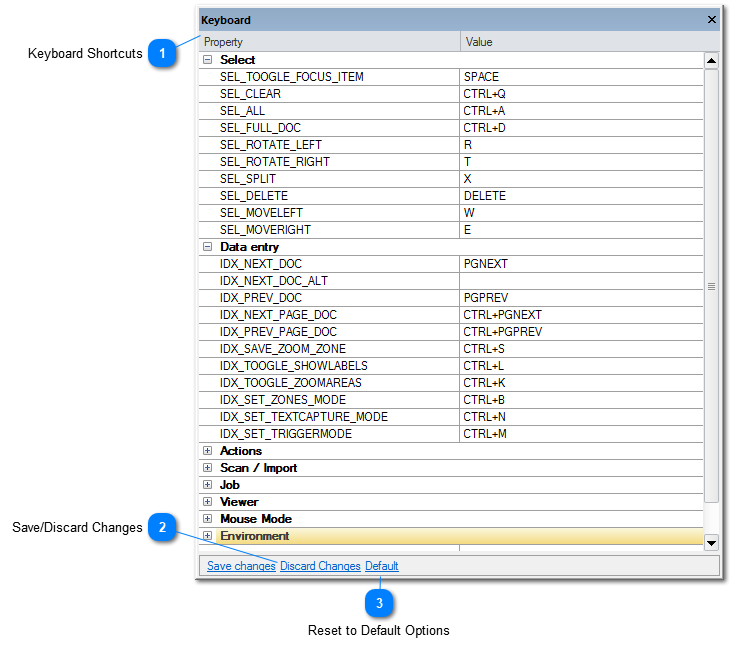Expand the Scan / Import category
The width and height of the screenshot is (733, 654).
pyautogui.click(x=208, y=468)
